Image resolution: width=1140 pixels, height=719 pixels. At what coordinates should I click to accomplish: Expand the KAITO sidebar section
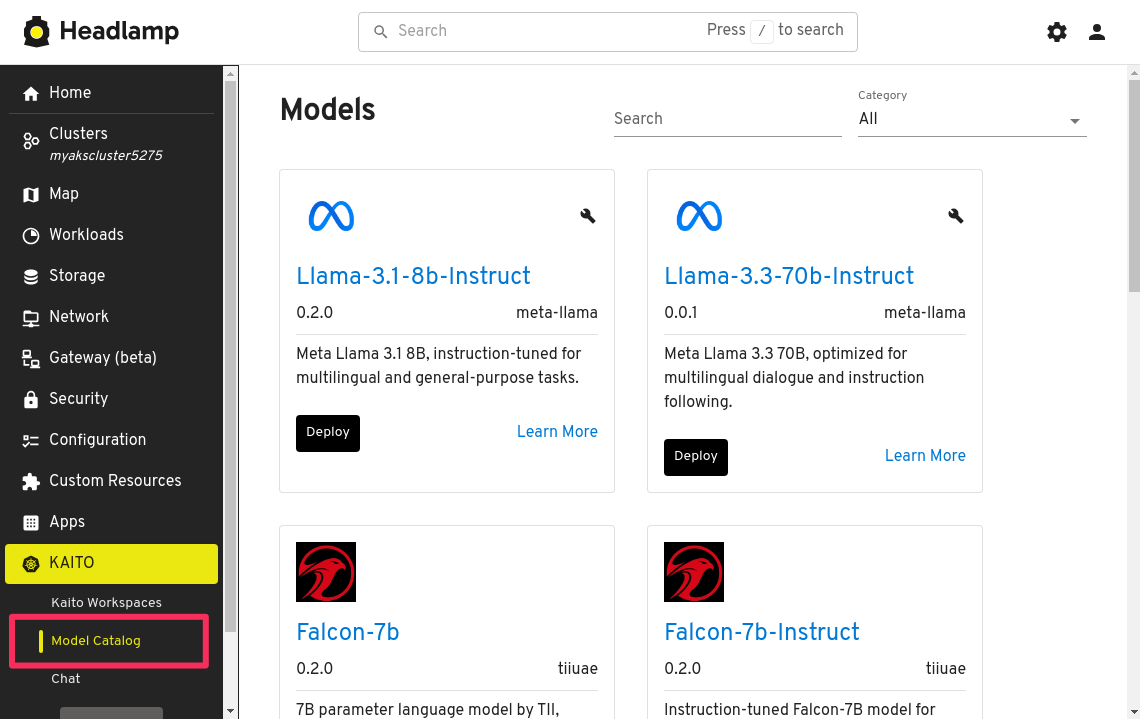pos(111,563)
